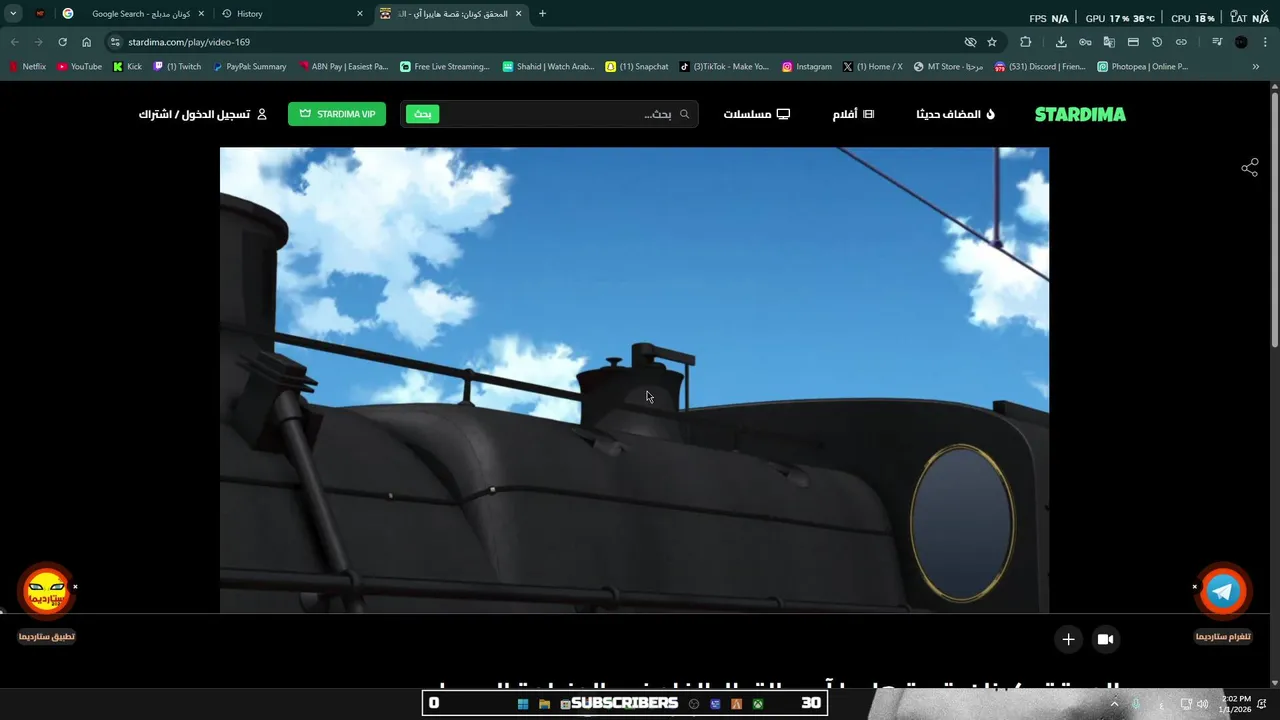
Task: Open the Chrome three-dot menu
Action: 1265,42
